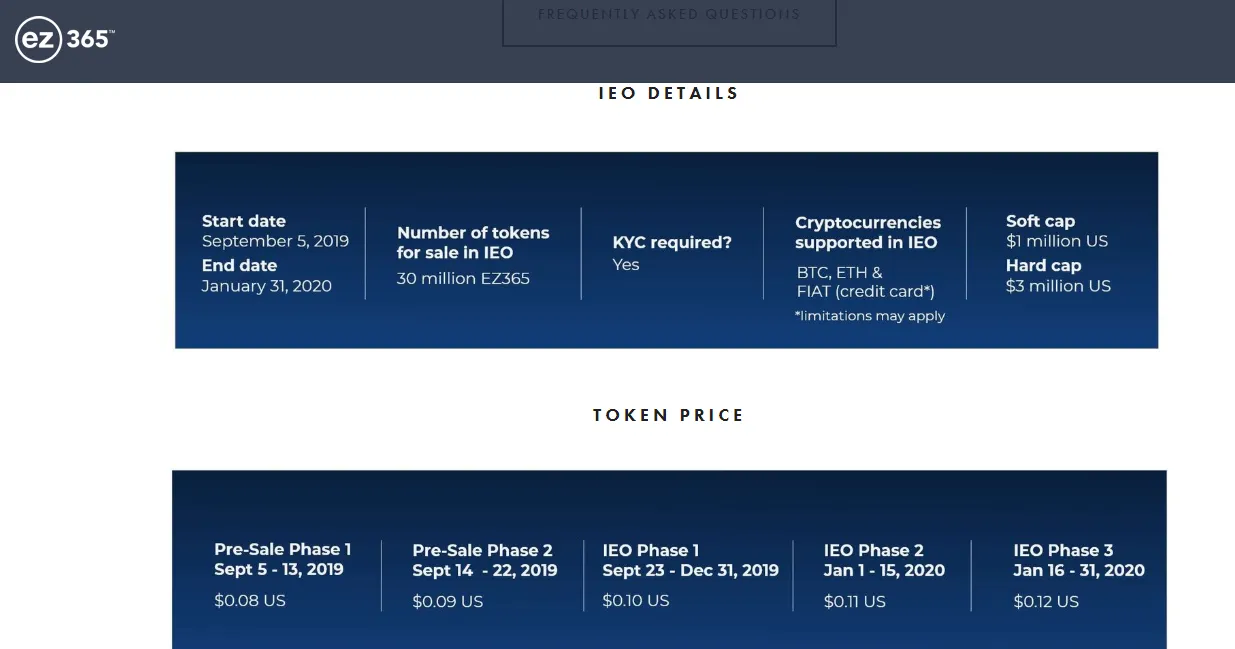Click the Start date September 5, 2019 text
This screenshot has width=1235, height=649.
pos(275,231)
